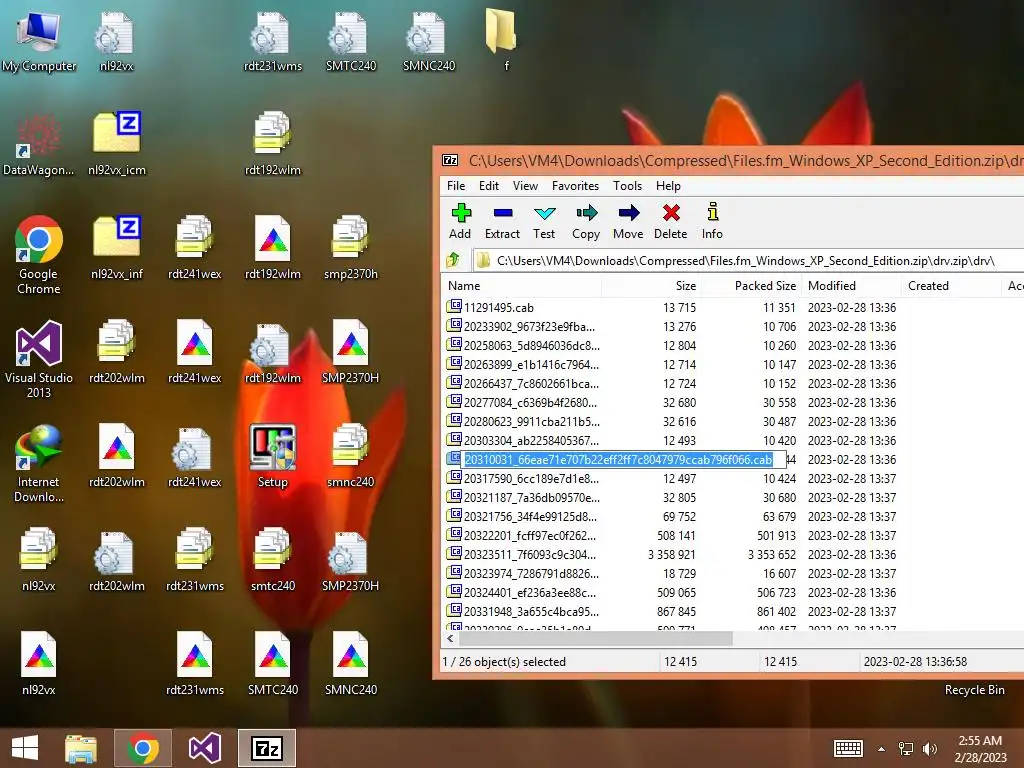Screen dimensions: 1024x768
Task: Open the touch keyboard from system tray
Action: 848,749
